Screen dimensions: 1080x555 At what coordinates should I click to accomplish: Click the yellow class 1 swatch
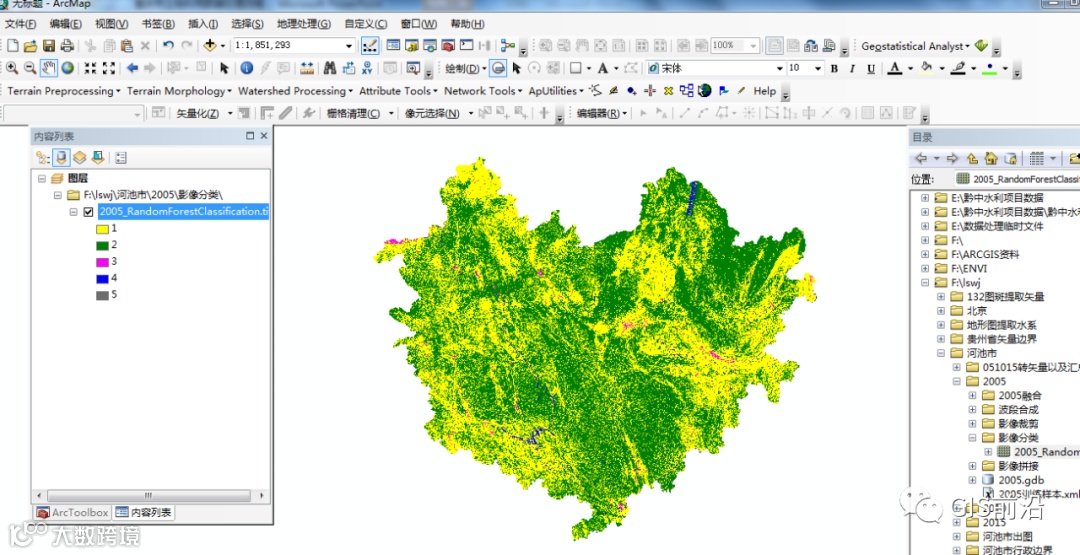[x=102, y=229]
